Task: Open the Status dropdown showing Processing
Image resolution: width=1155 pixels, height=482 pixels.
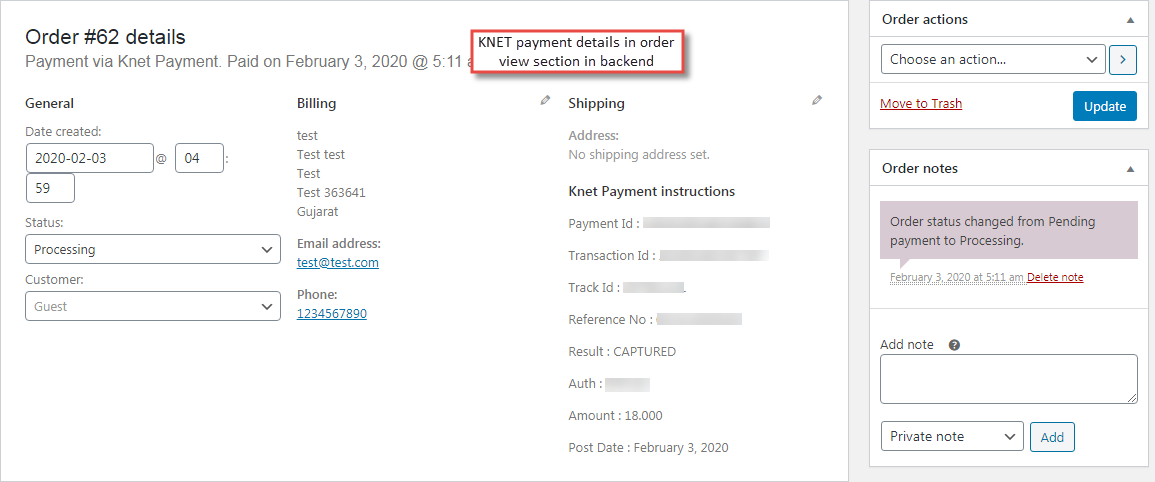Action: tap(153, 249)
